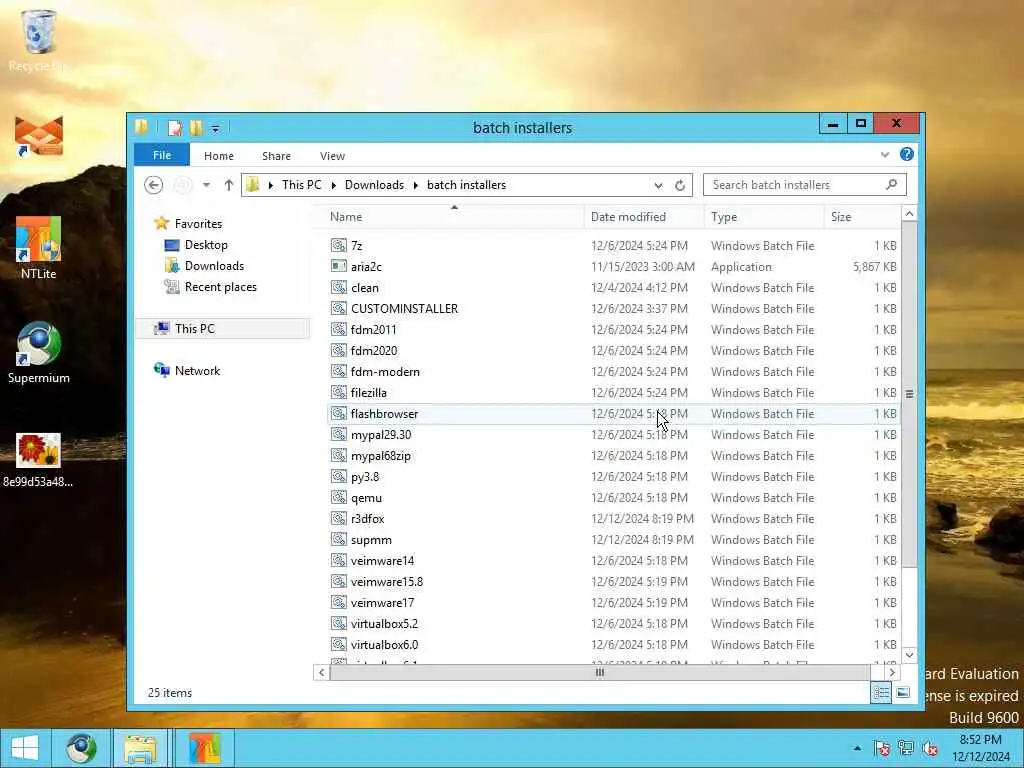Screen dimensions: 1024x768
Task: Click the Windows Start button
Action: [25, 748]
